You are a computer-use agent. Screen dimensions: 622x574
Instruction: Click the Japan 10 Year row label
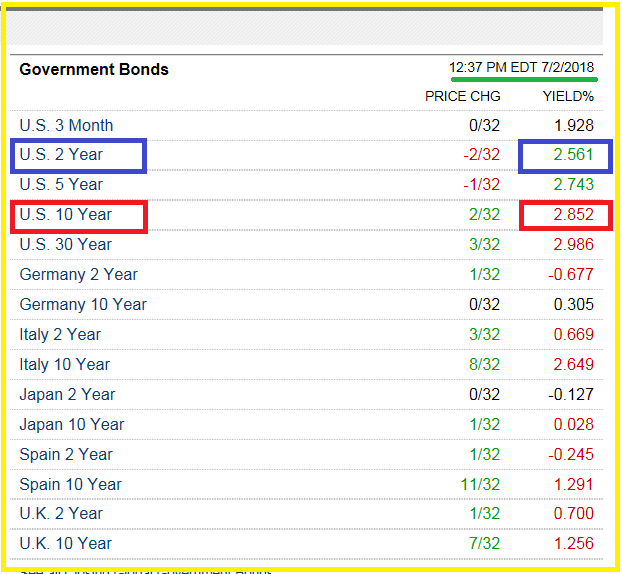(x=71, y=425)
